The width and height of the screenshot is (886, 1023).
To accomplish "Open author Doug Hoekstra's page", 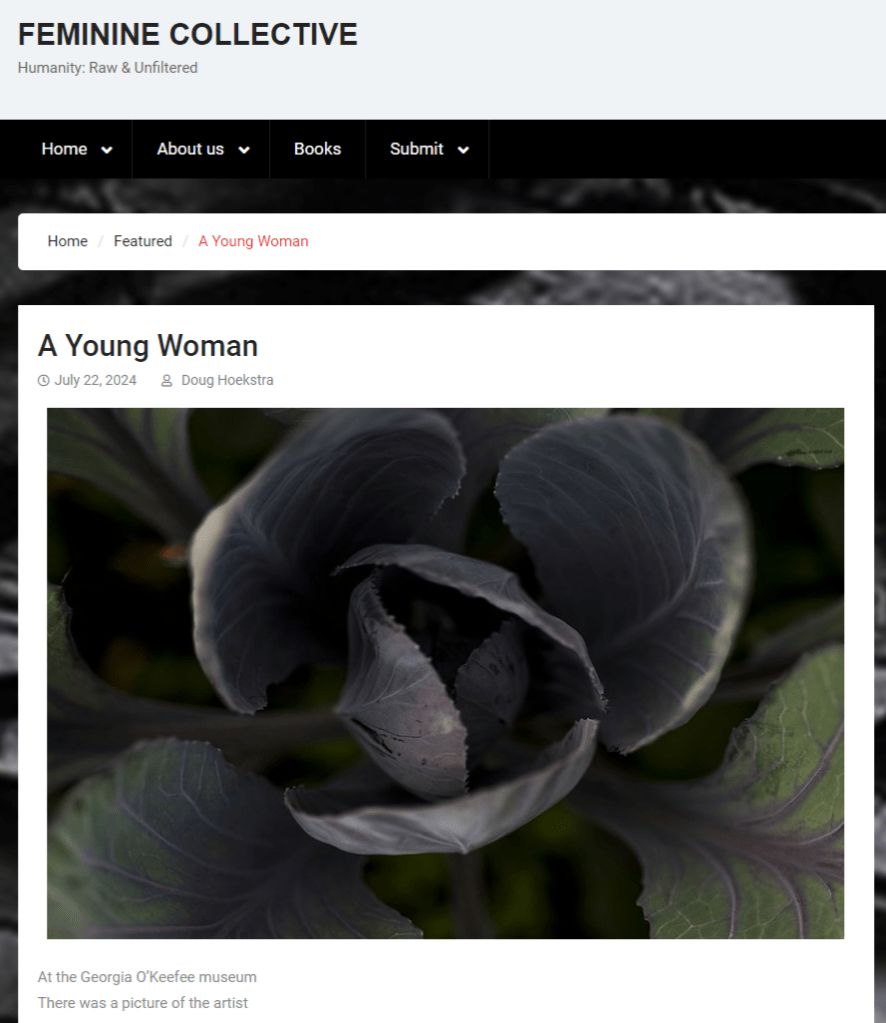I will click(x=227, y=380).
